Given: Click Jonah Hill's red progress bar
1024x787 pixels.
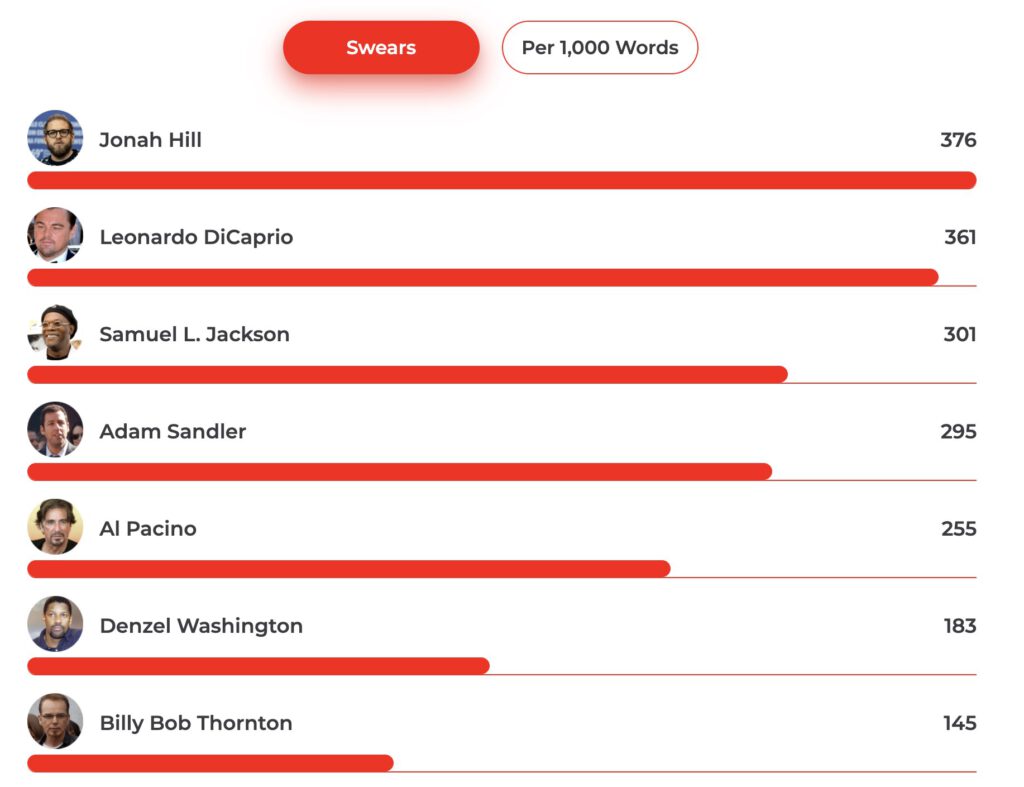Looking at the screenshot, I should pos(502,180).
